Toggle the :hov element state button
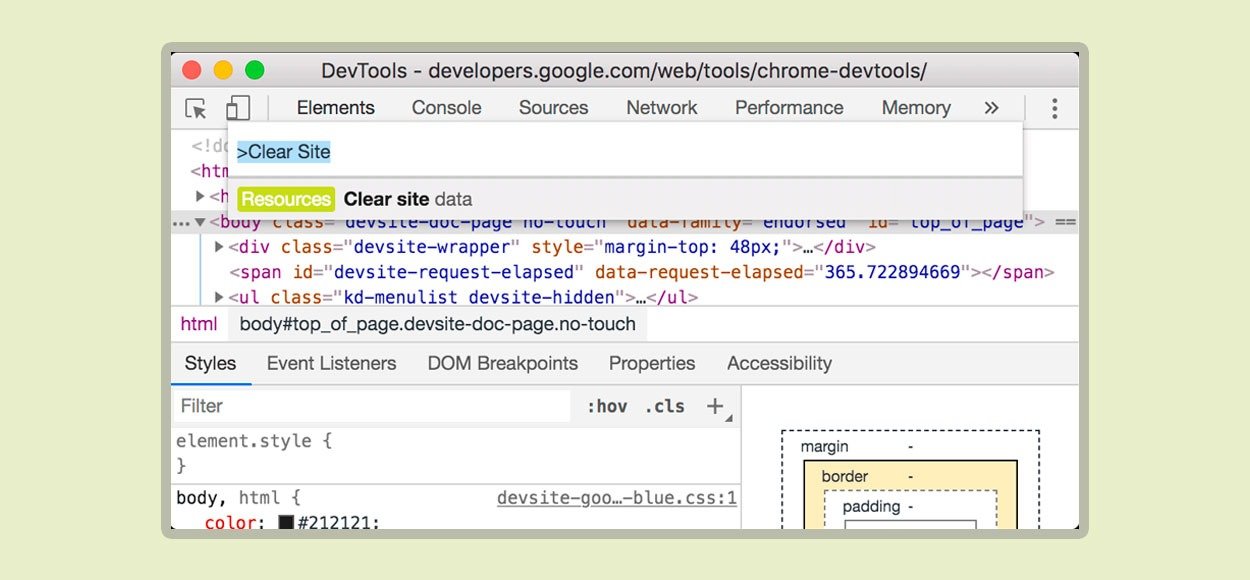This screenshot has width=1250, height=580. [607, 406]
